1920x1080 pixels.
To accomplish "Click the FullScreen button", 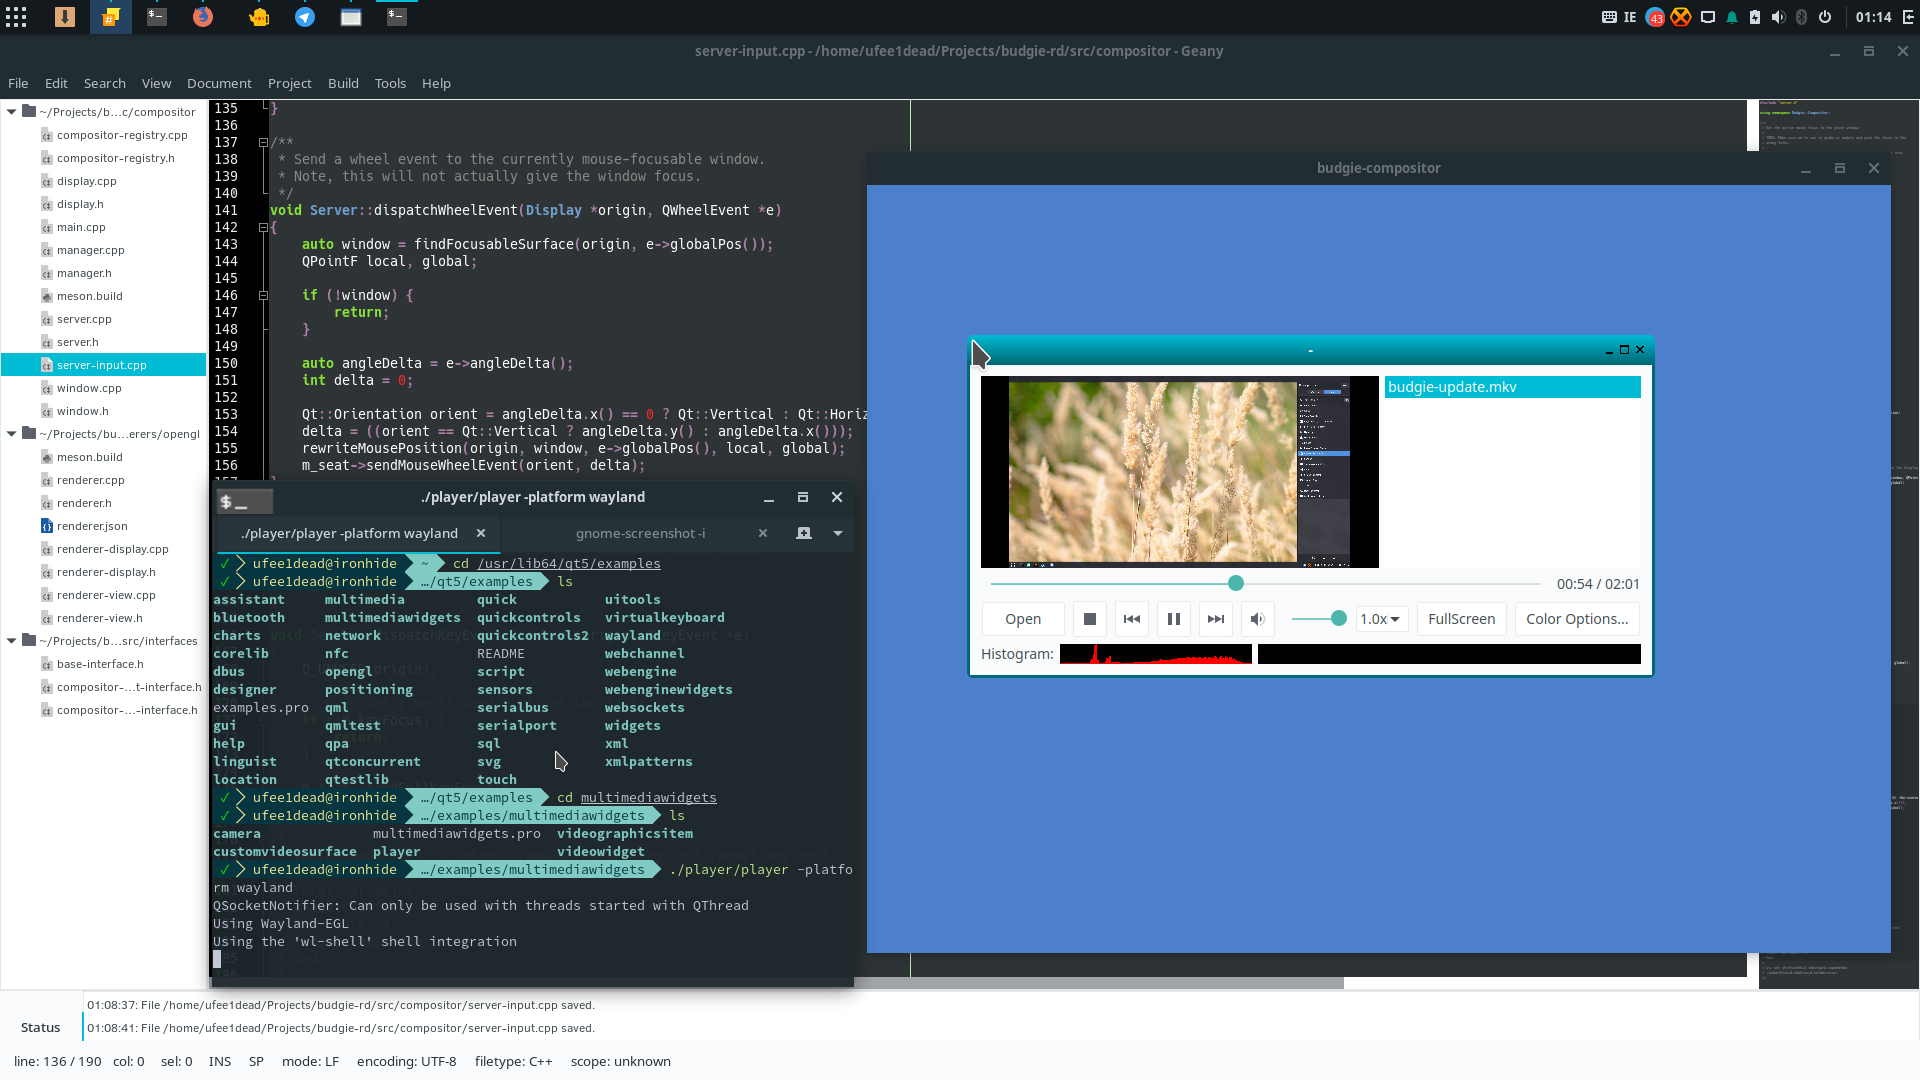I will pyautogui.click(x=1461, y=619).
